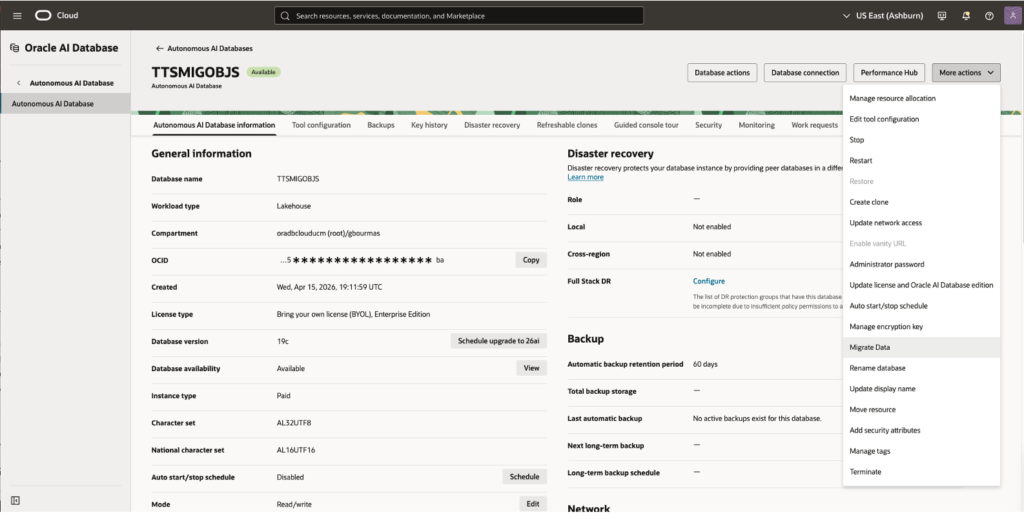Click the AL32UTF8 character set value
Viewport: 1024px width, 519px height.
pyautogui.click(x=294, y=423)
